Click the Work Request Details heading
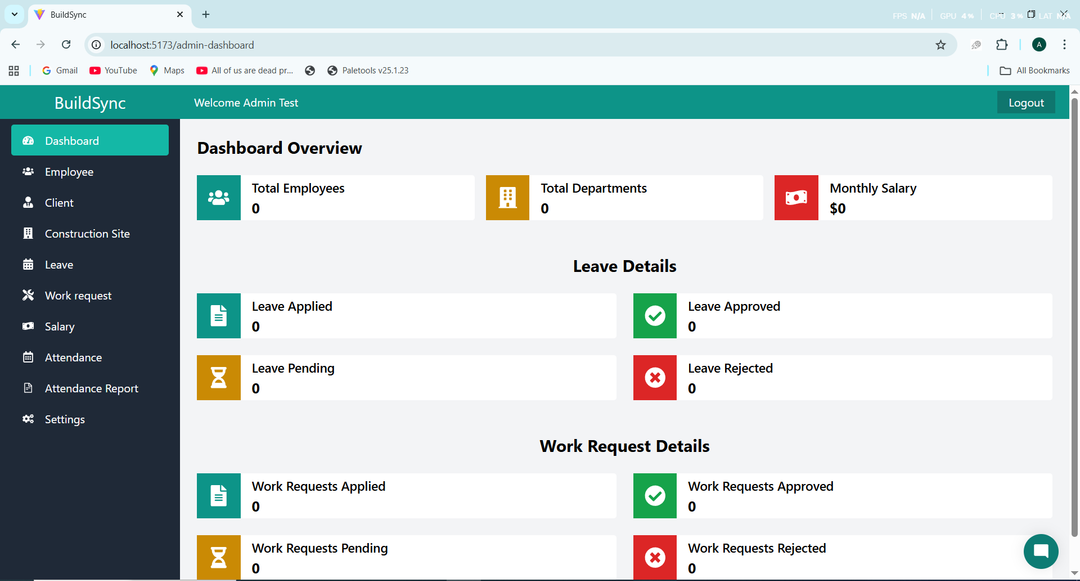 [x=625, y=446]
